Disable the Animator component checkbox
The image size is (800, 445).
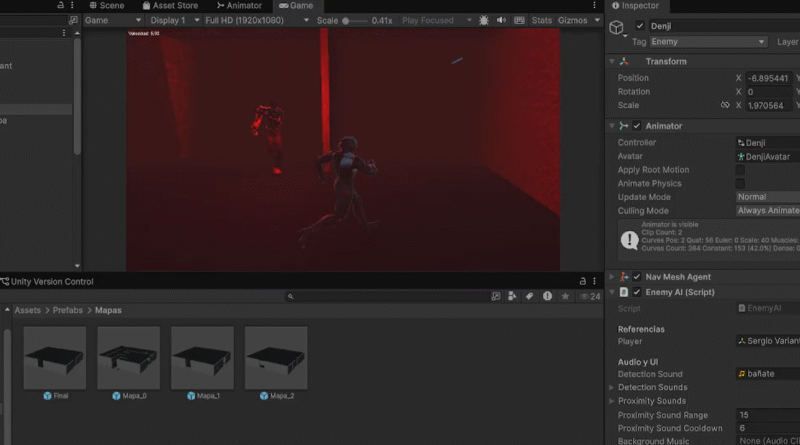click(637, 126)
